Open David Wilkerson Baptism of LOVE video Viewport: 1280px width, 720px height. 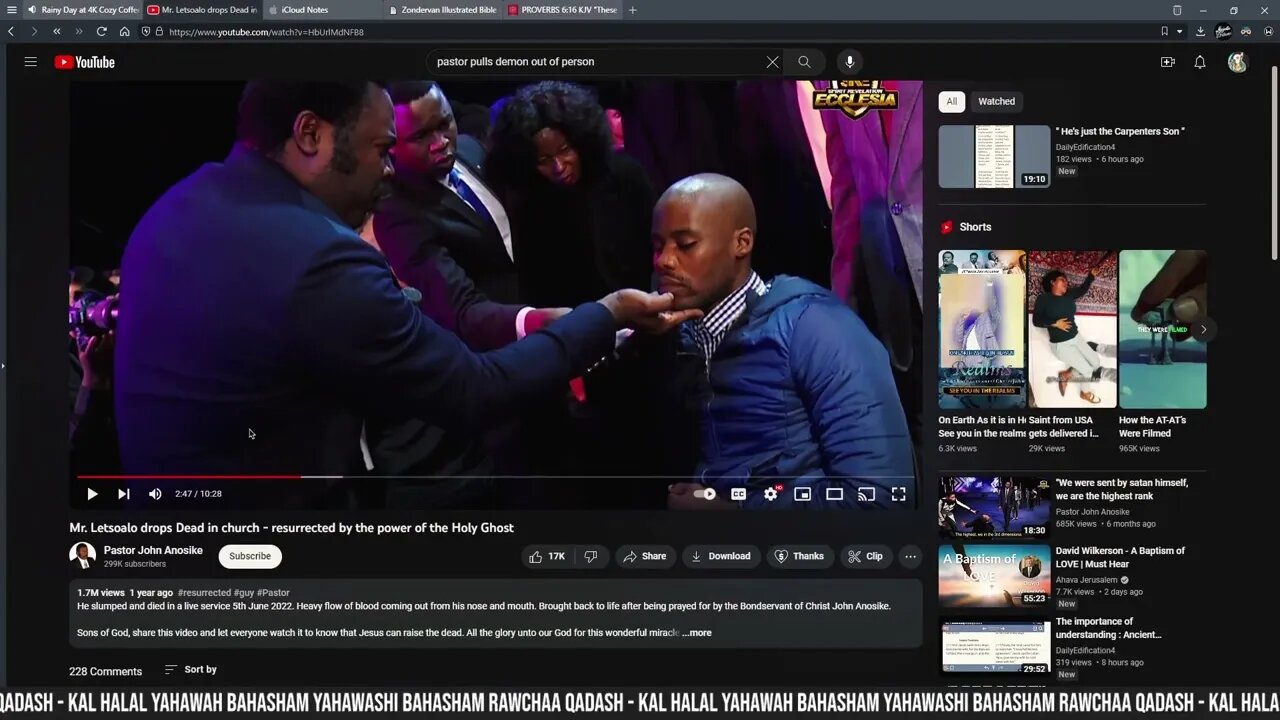tap(994, 576)
